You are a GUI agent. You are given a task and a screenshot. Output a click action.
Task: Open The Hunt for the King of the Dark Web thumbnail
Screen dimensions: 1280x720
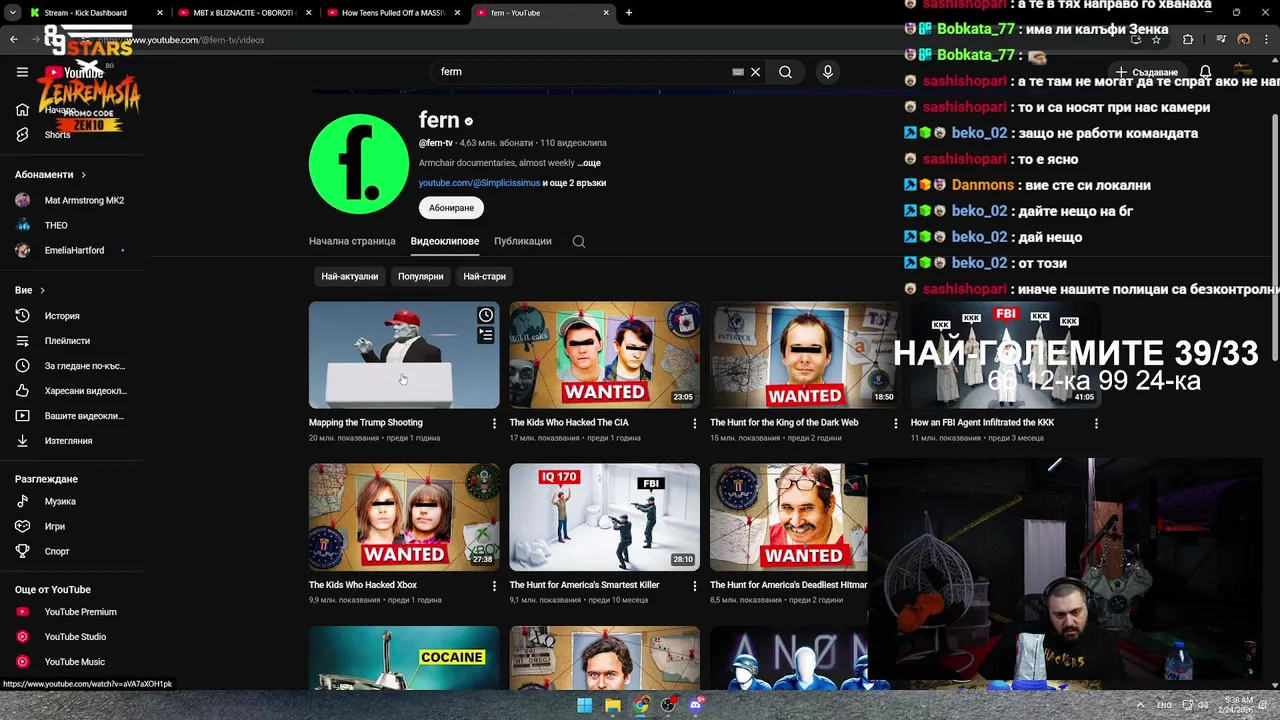tap(804, 355)
